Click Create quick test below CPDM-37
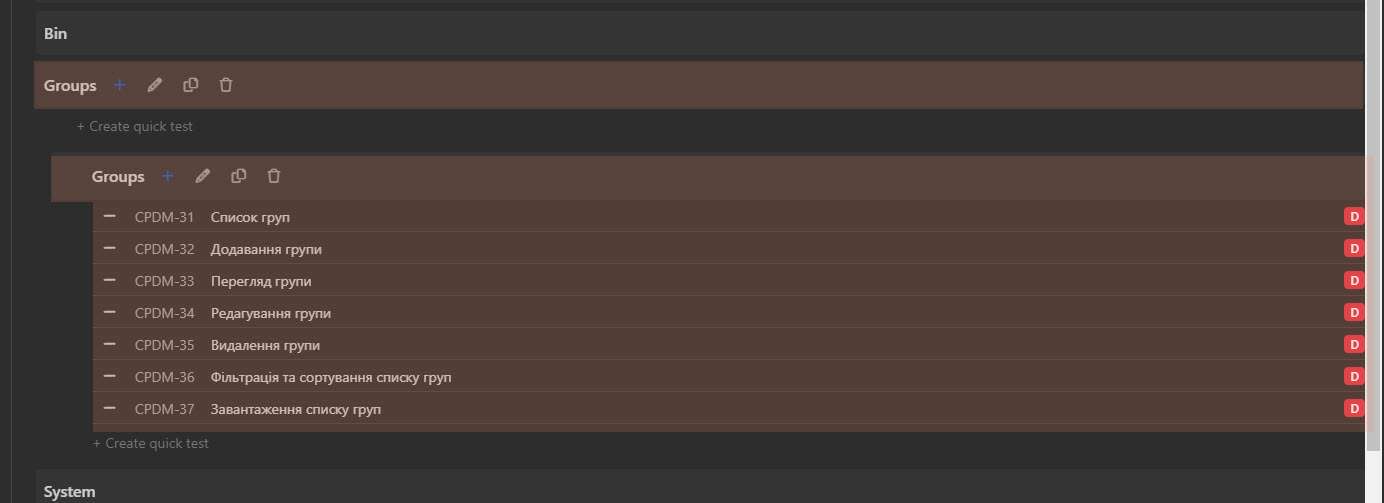1384x503 pixels. pyautogui.click(x=151, y=443)
